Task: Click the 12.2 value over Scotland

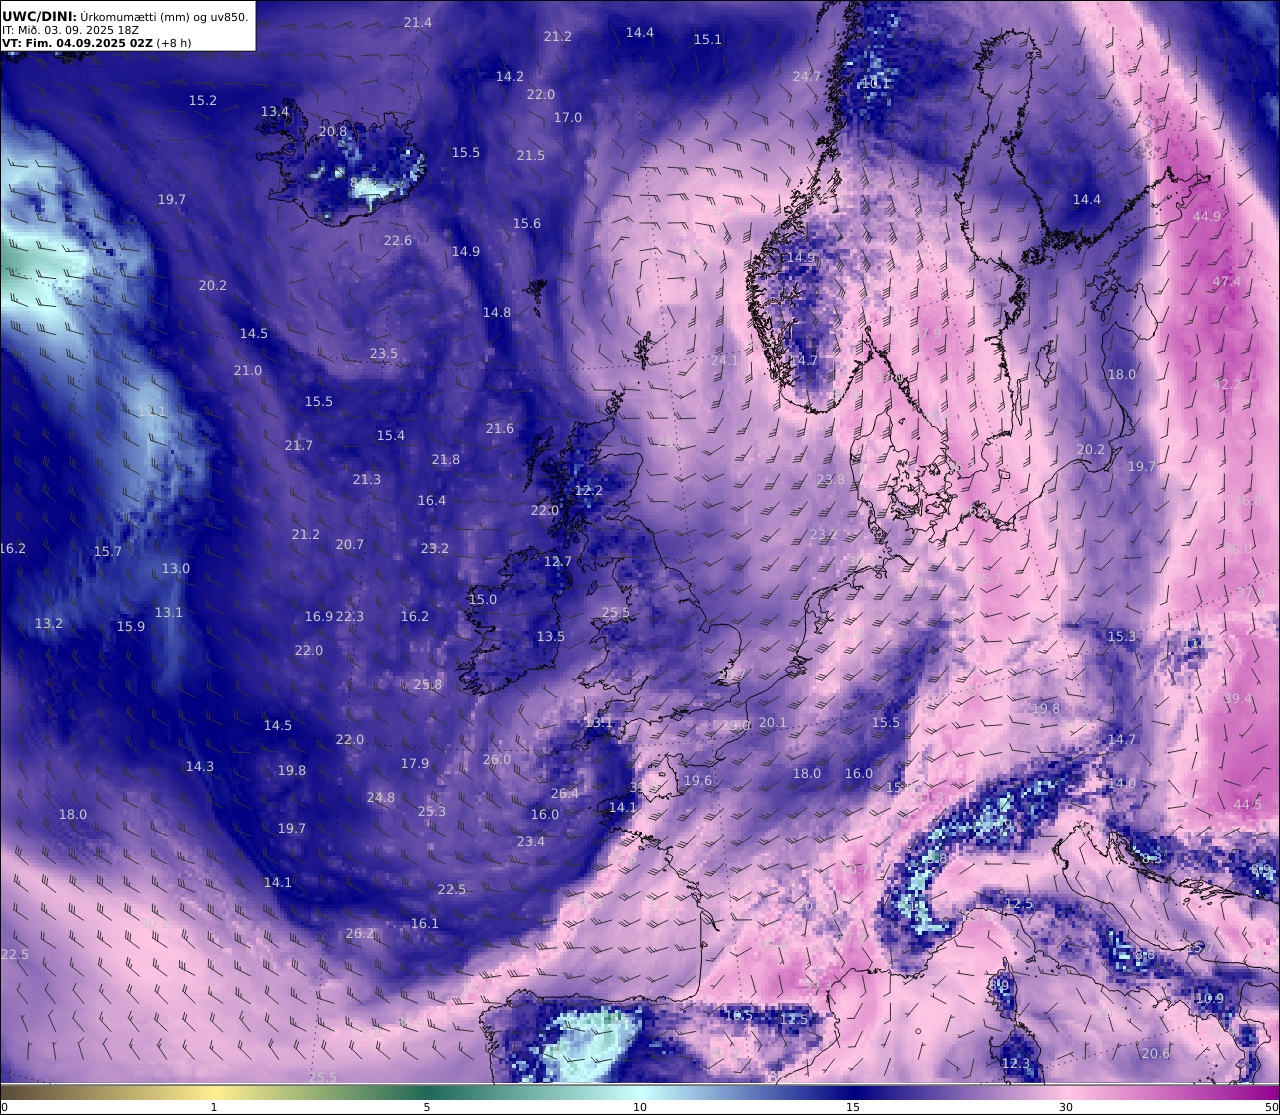Action: point(589,490)
